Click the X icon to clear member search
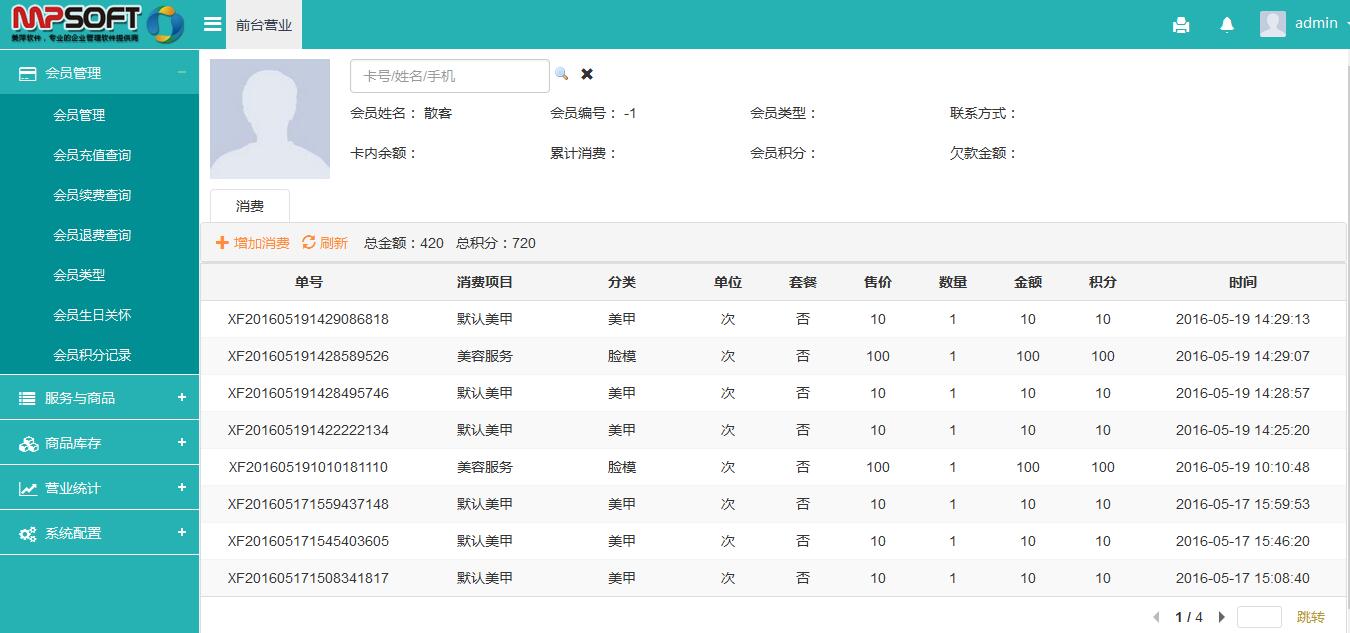This screenshot has height=633, width=1350. pos(587,73)
